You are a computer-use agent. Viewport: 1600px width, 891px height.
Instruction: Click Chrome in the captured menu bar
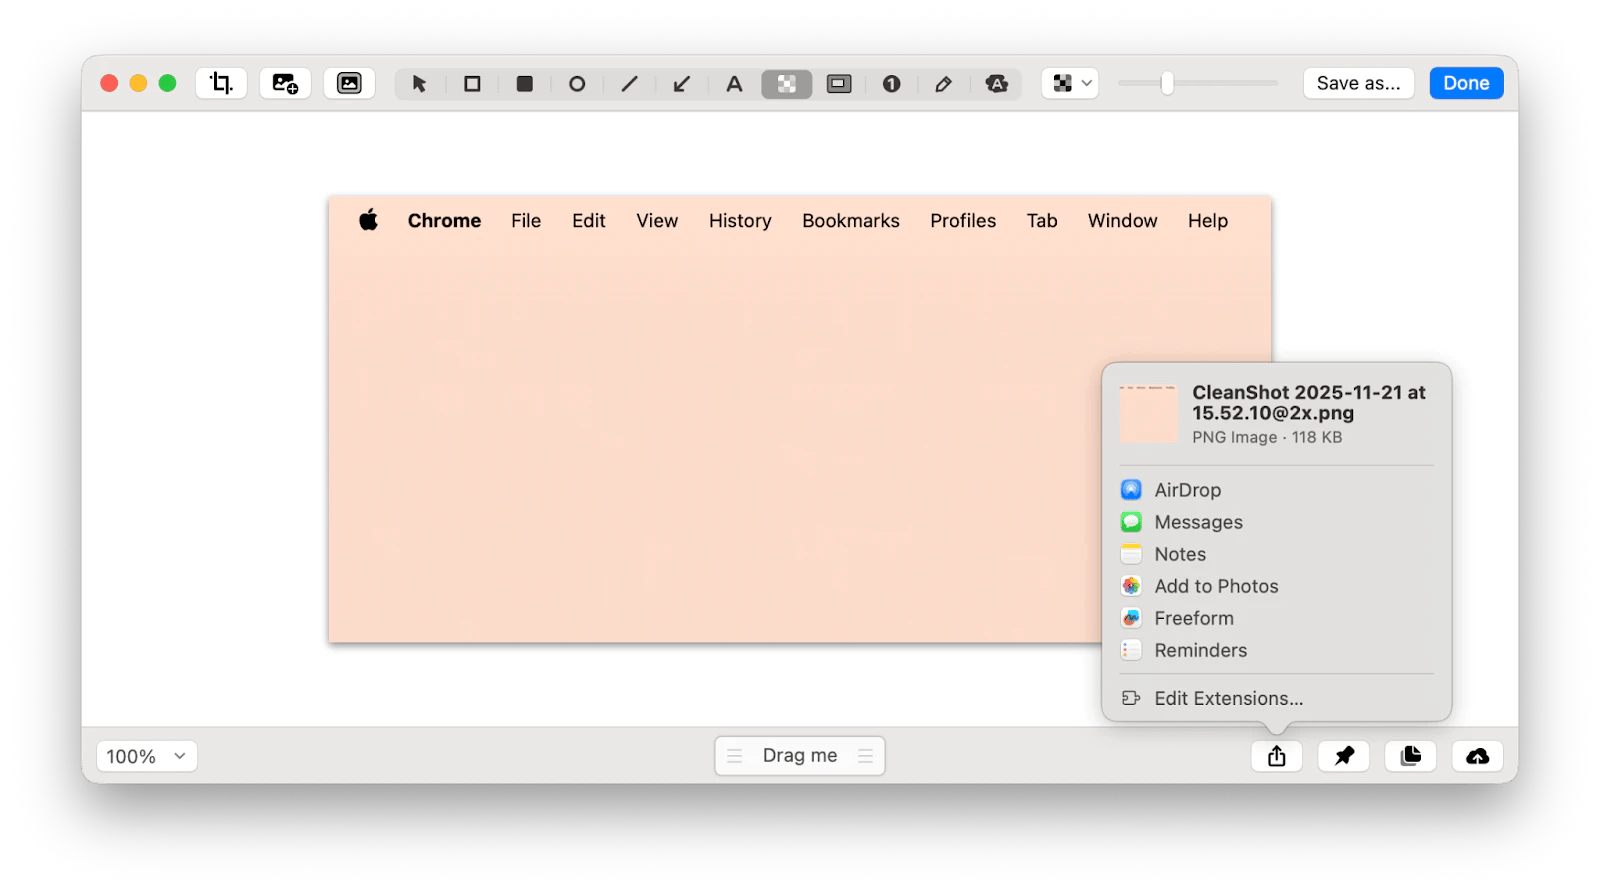click(444, 221)
